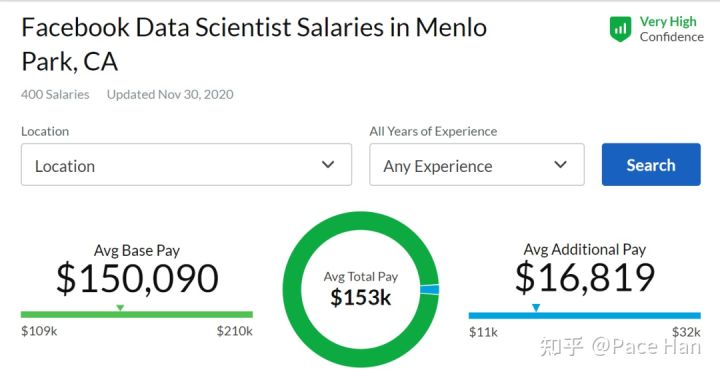
Task: Open the Any Experience dropdown
Action: [x=477, y=164]
